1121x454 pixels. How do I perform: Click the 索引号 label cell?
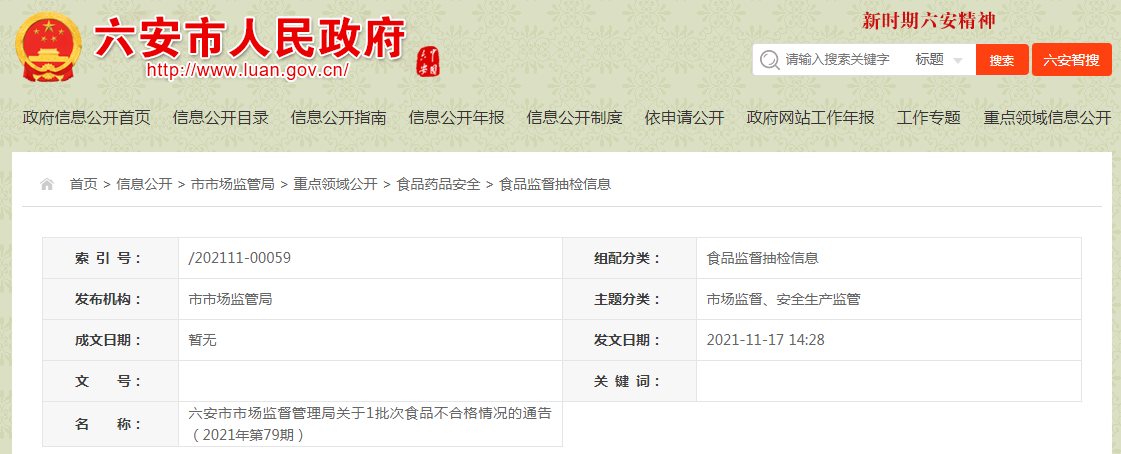pos(110,258)
